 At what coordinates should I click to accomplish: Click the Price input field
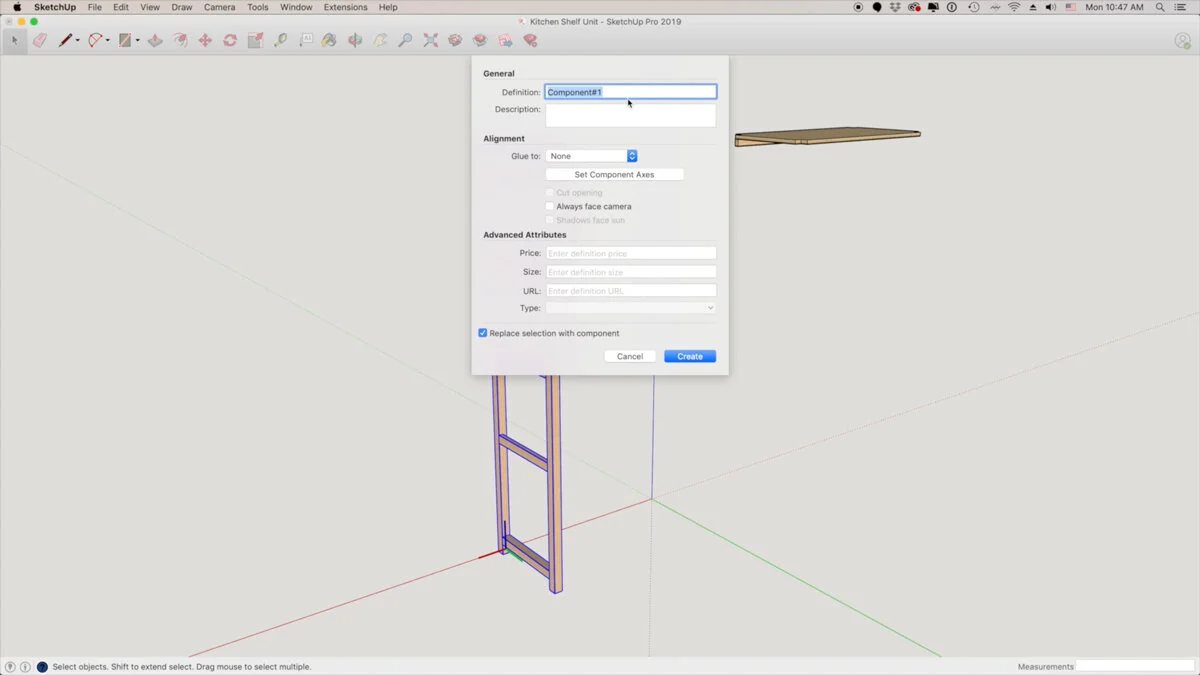tap(631, 253)
